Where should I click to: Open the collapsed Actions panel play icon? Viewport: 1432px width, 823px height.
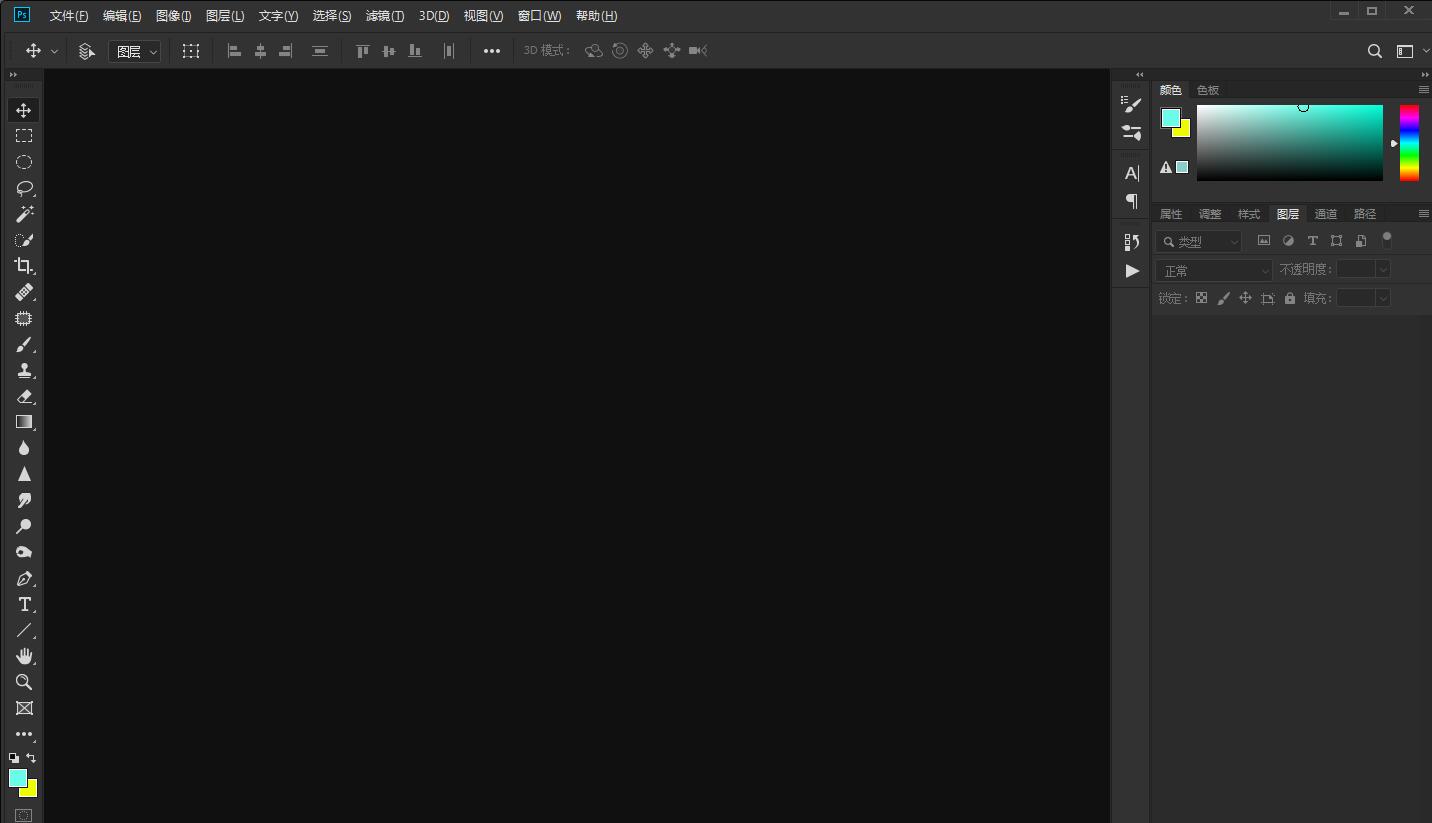(x=1131, y=270)
